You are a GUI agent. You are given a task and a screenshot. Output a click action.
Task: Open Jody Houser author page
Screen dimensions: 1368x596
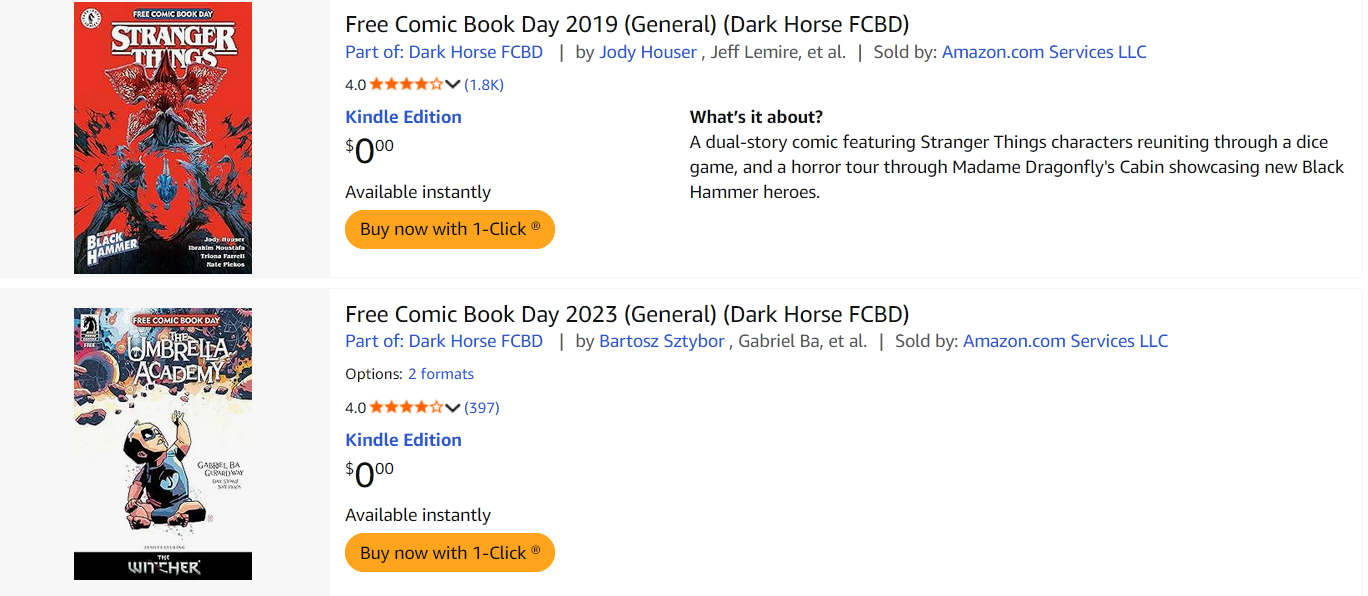pyautogui.click(x=648, y=52)
